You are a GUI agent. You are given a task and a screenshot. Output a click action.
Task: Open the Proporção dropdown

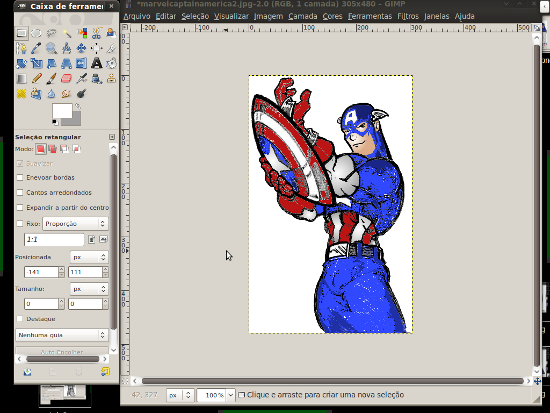[75, 224]
